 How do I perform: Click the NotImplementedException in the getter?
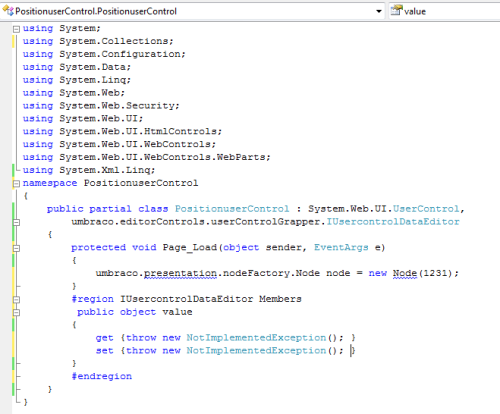coord(256,338)
